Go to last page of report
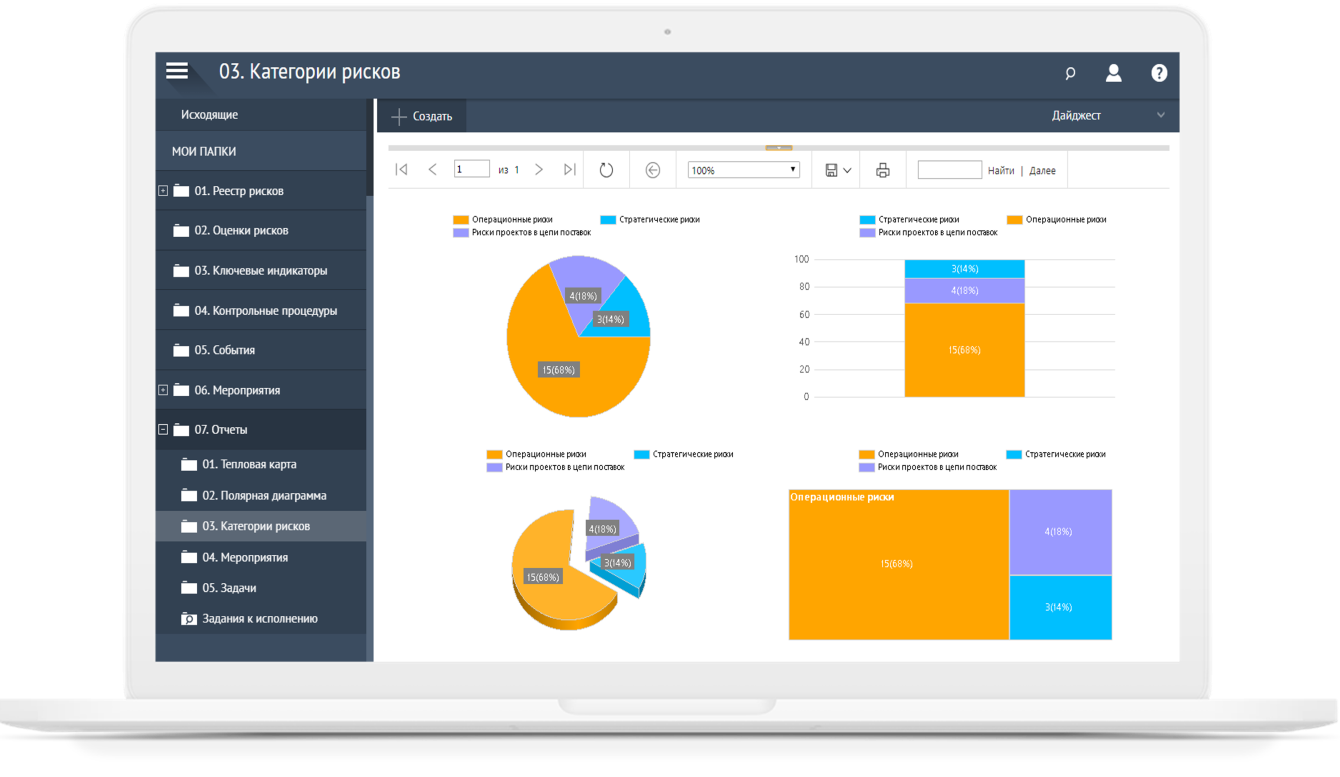This screenshot has height=777, width=1340. [569, 170]
